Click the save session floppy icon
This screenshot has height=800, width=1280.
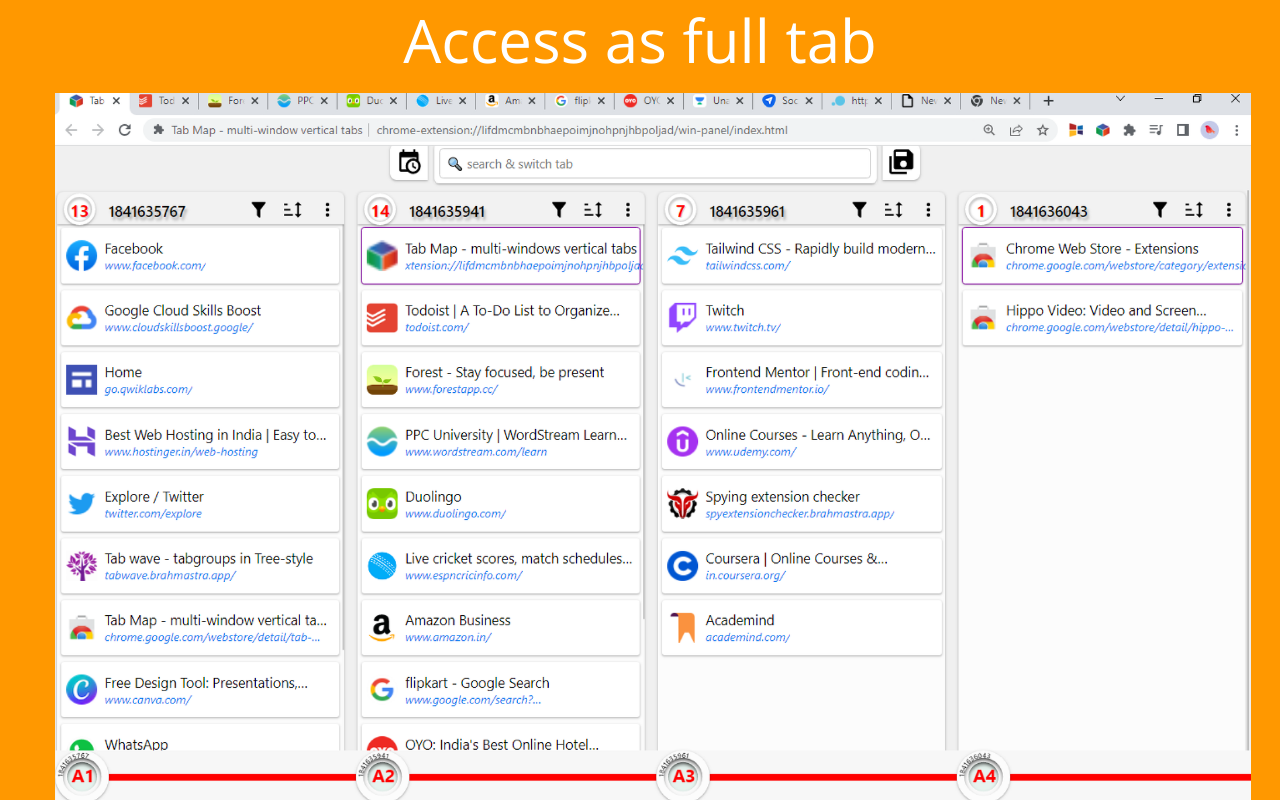901,162
